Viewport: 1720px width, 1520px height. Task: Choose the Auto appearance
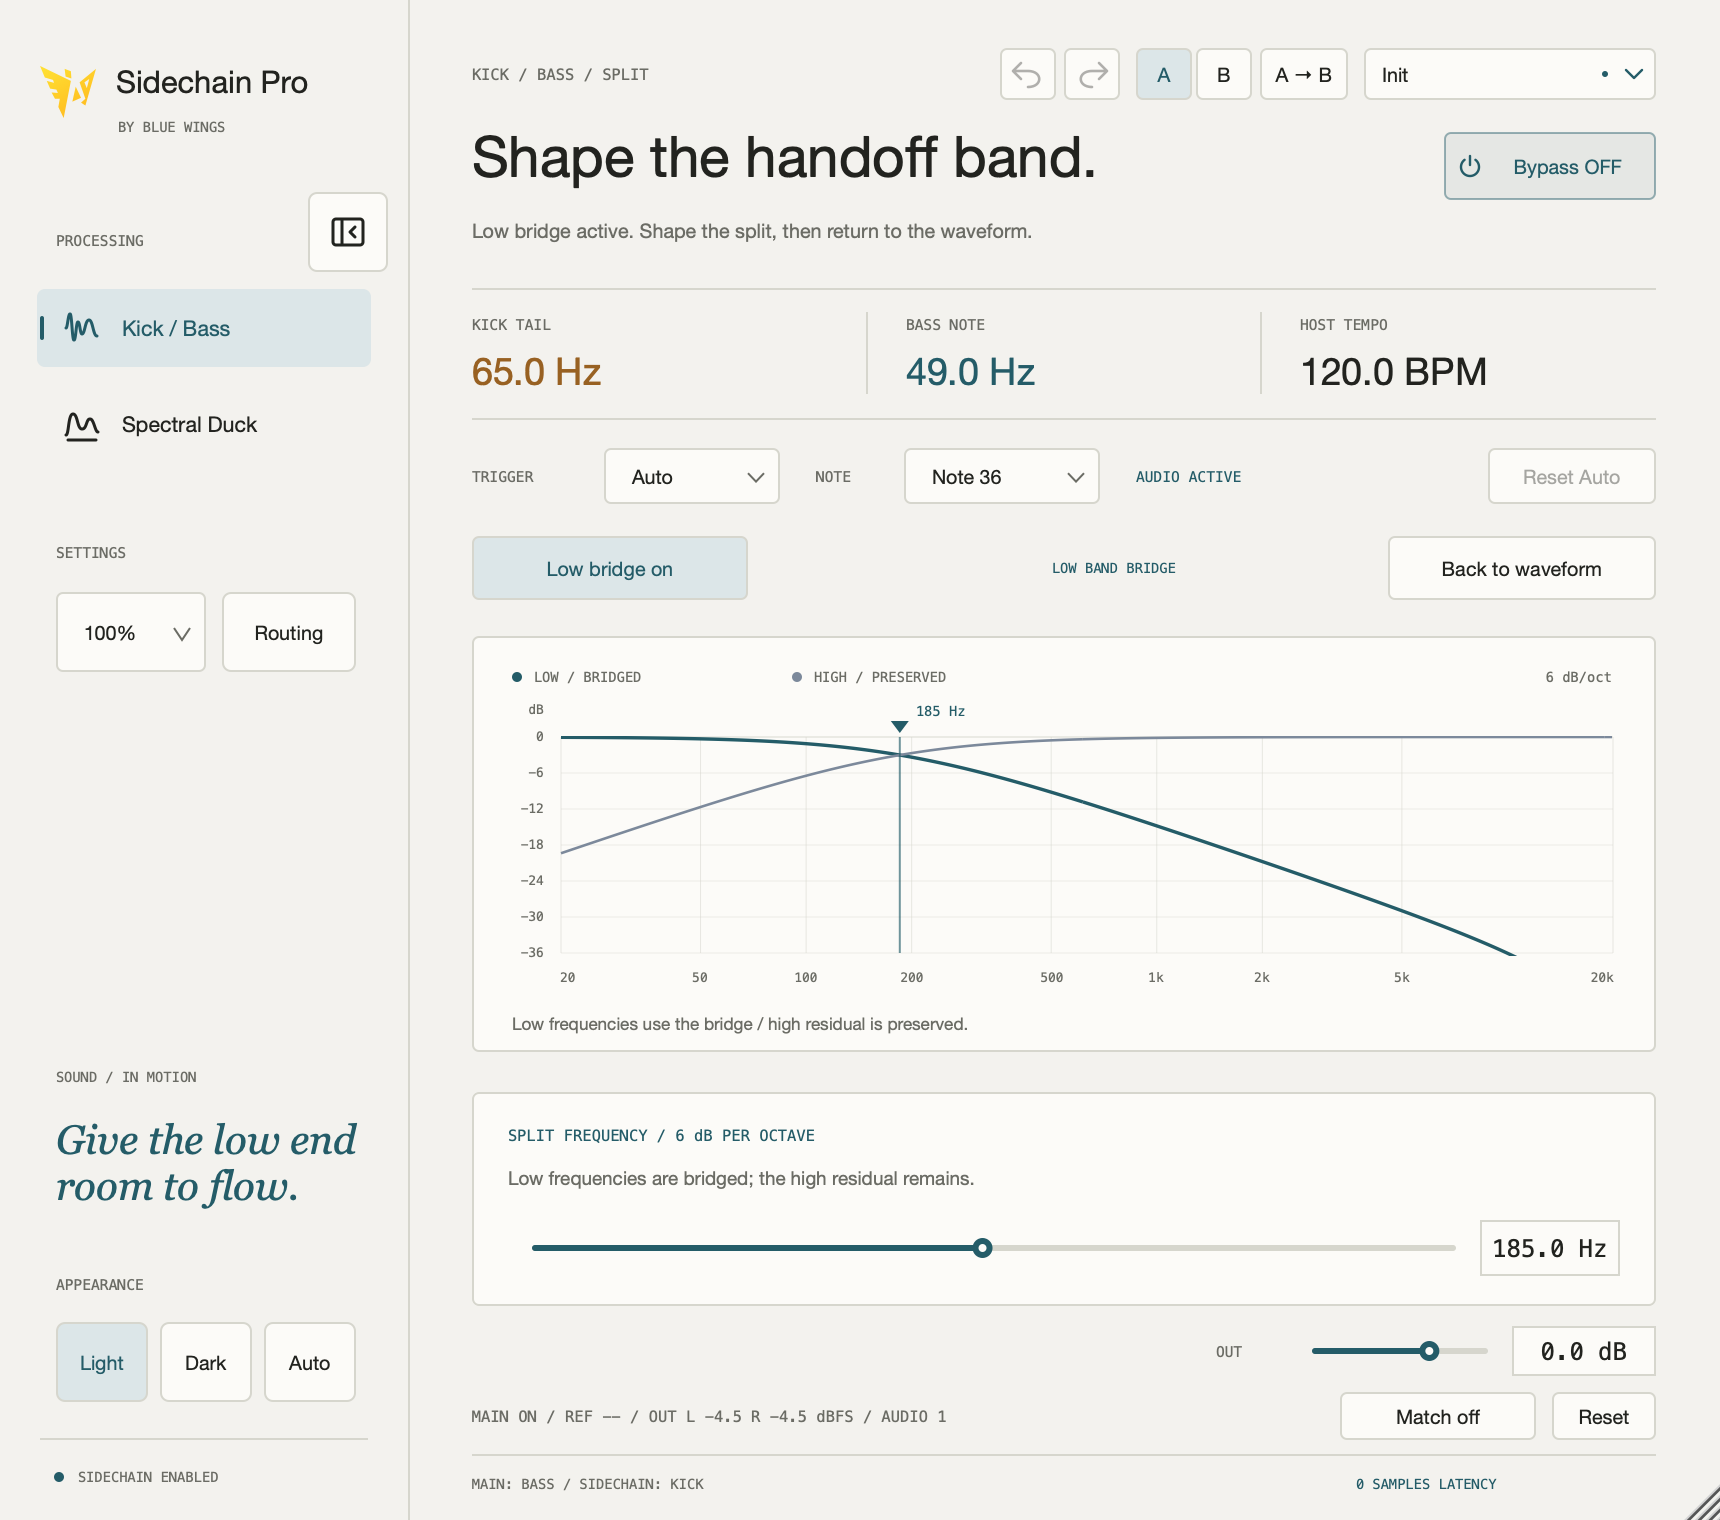pos(310,1362)
